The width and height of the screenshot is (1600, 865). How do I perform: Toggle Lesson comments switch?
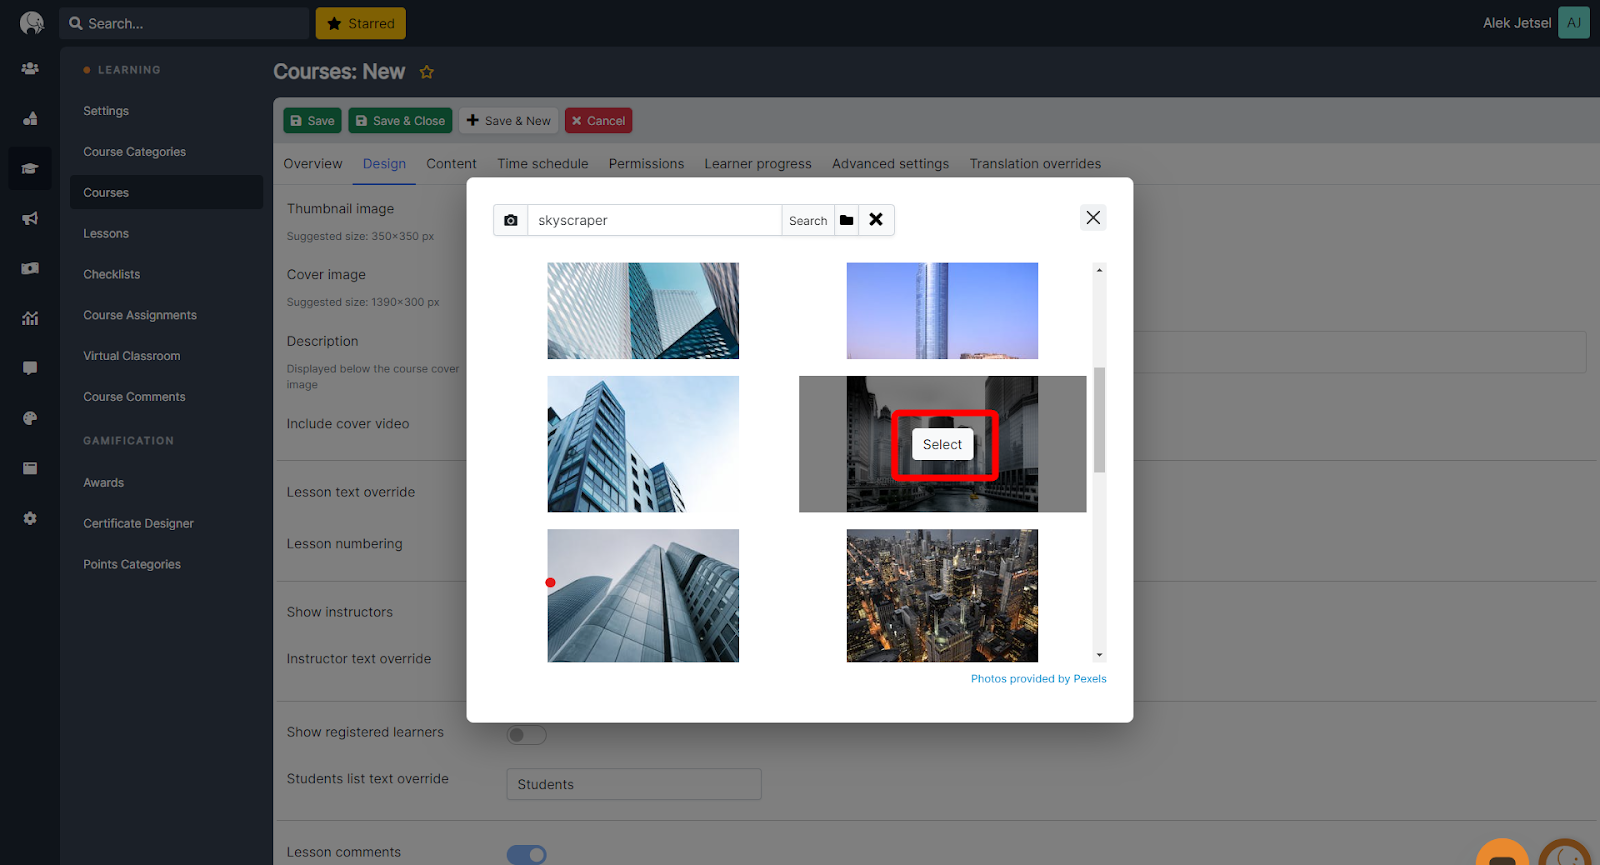point(526,855)
